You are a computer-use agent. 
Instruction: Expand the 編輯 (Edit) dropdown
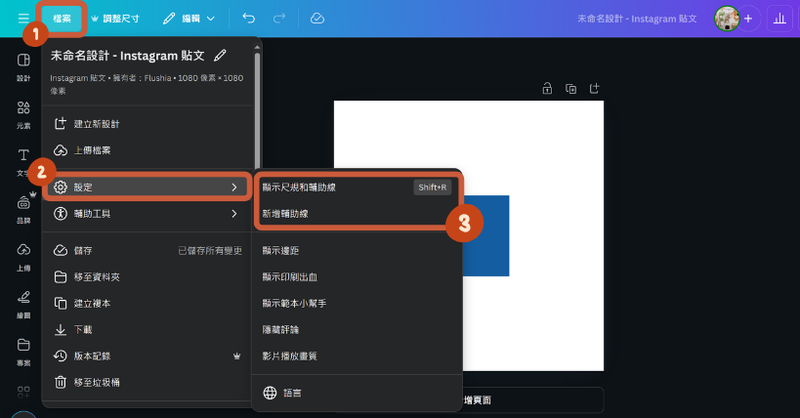[x=189, y=18]
